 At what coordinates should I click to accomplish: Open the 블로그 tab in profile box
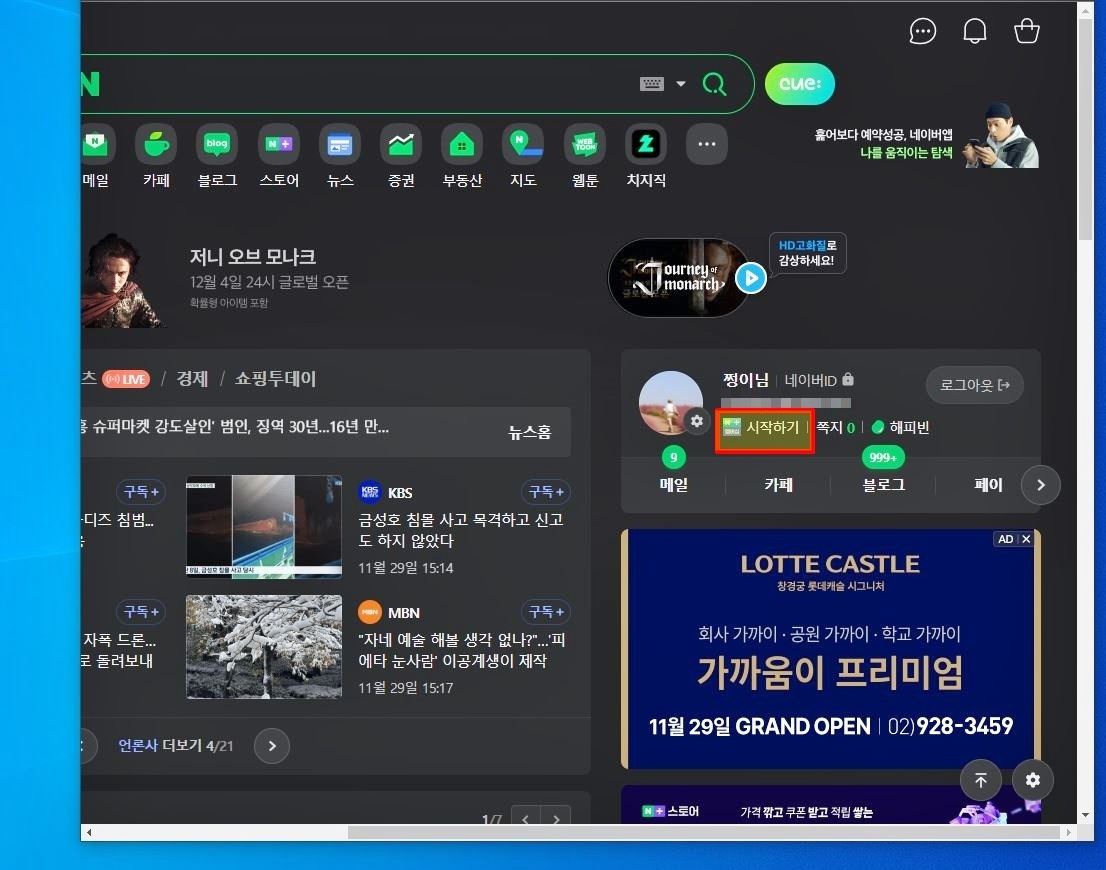[x=883, y=485]
